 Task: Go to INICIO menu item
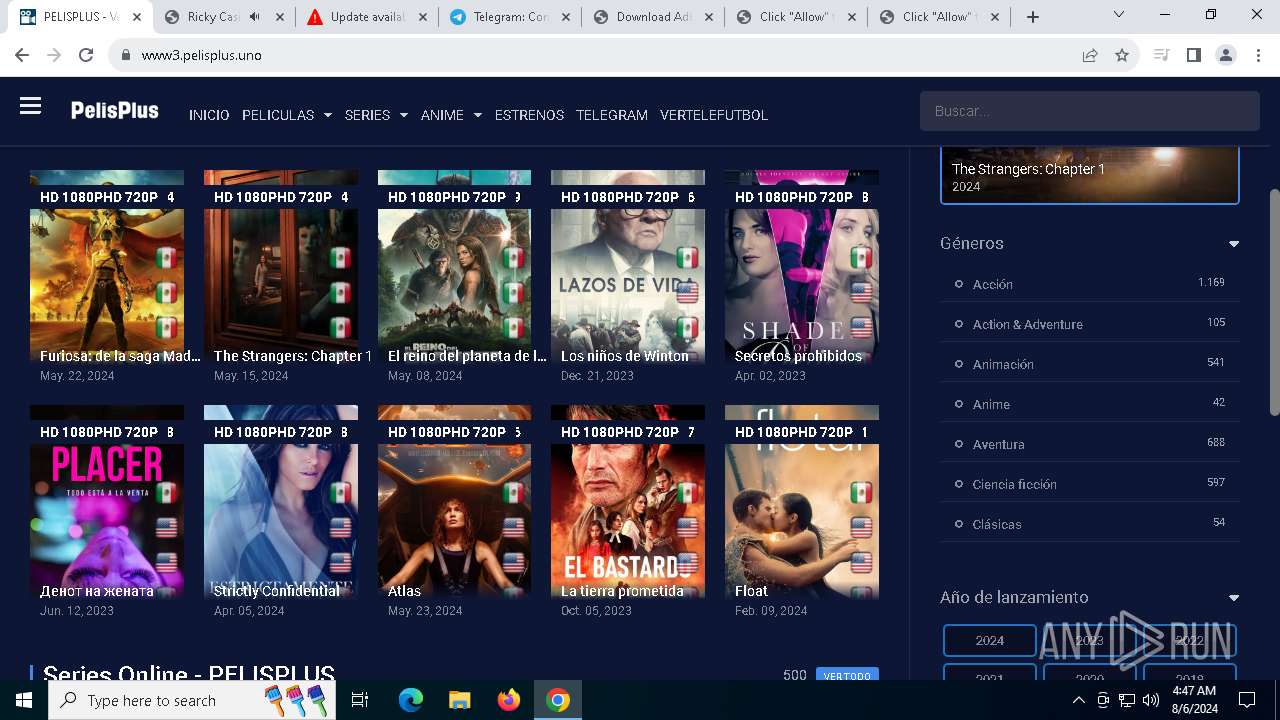coord(209,115)
